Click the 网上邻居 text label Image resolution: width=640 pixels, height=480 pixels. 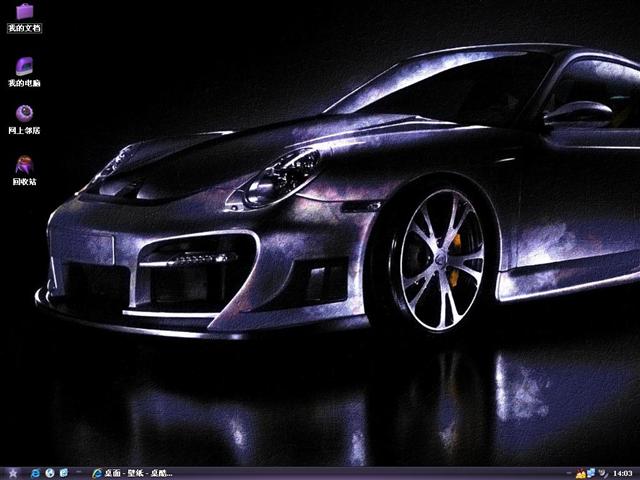click(x=24, y=130)
